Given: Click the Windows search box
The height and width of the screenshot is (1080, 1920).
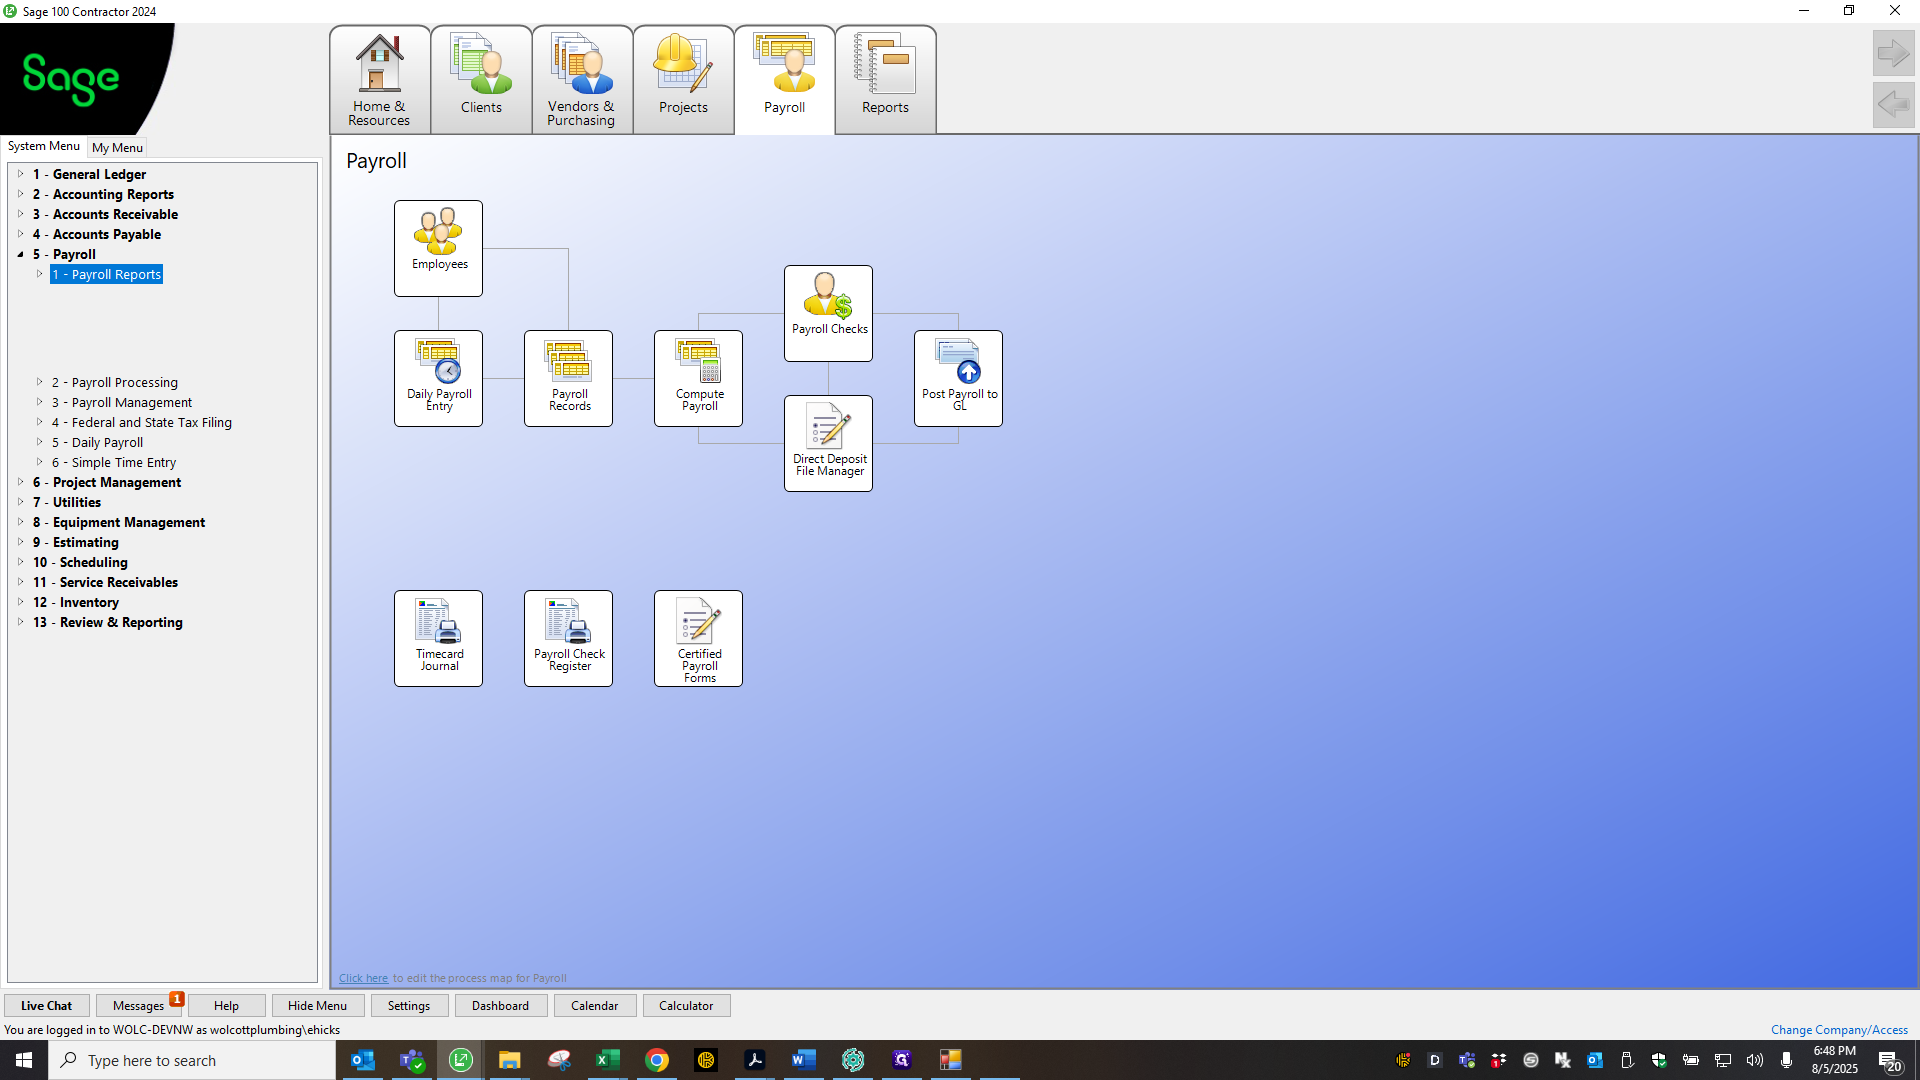Looking at the screenshot, I should [192, 1060].
